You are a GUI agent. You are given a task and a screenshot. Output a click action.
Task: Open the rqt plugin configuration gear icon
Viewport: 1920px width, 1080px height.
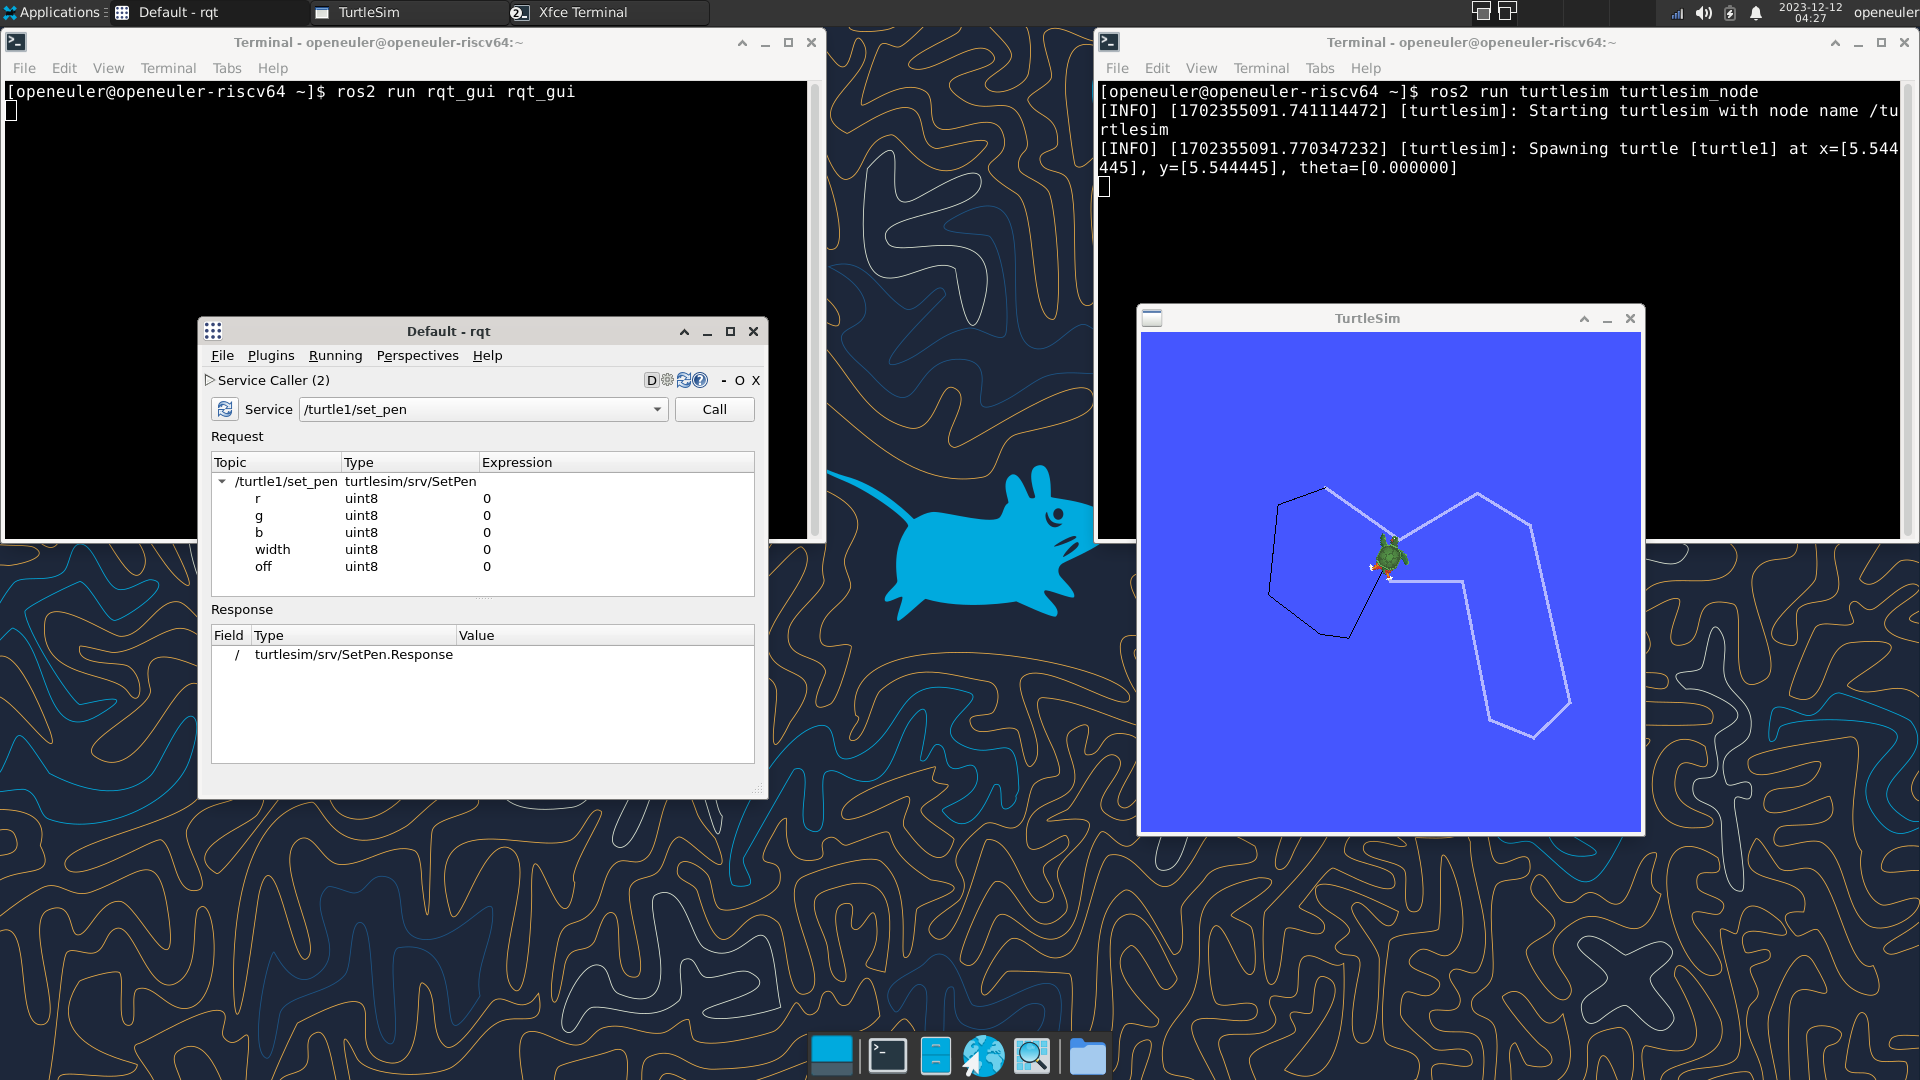coord(668,380)
